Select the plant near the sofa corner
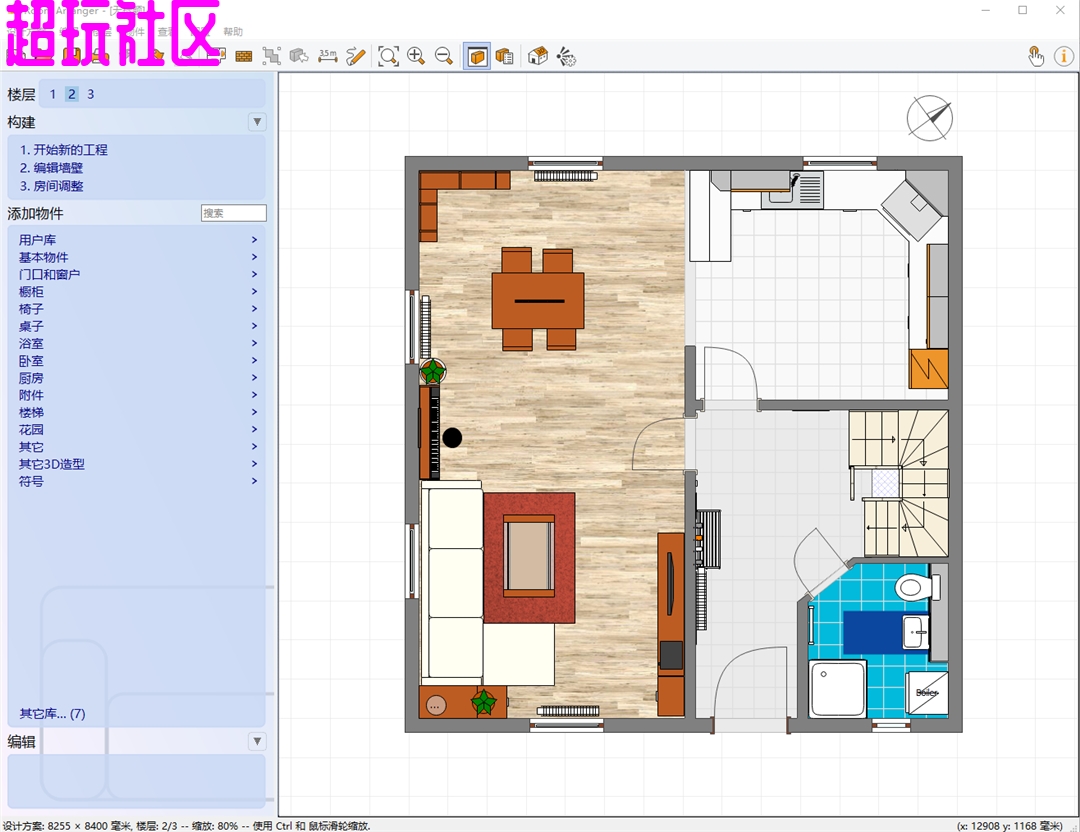 click(484, 702)
